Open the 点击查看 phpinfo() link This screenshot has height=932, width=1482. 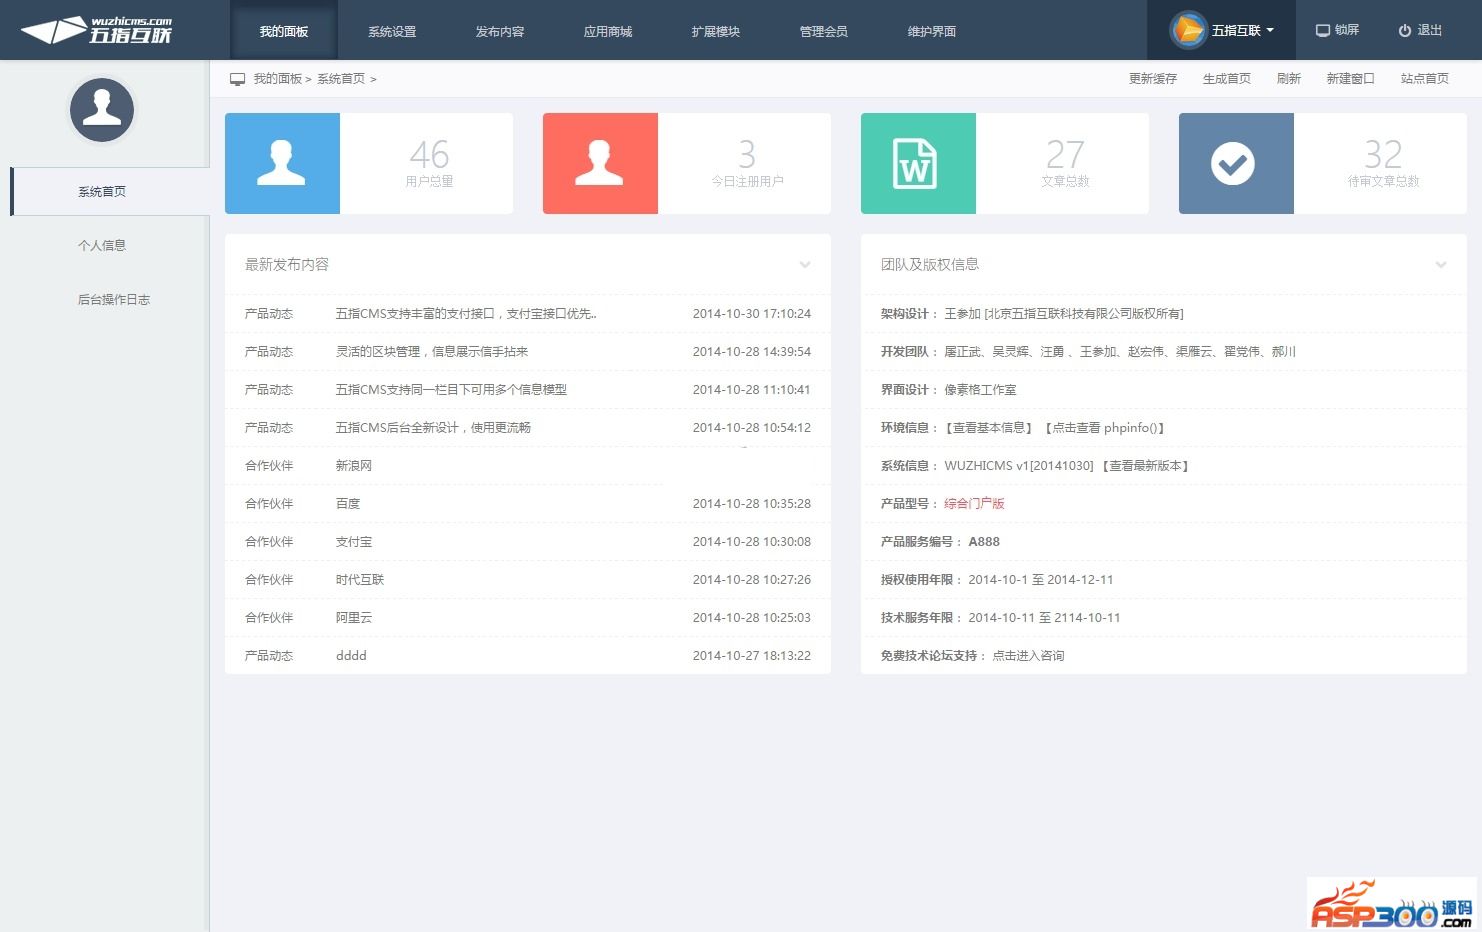click(x=1104, y=428)
